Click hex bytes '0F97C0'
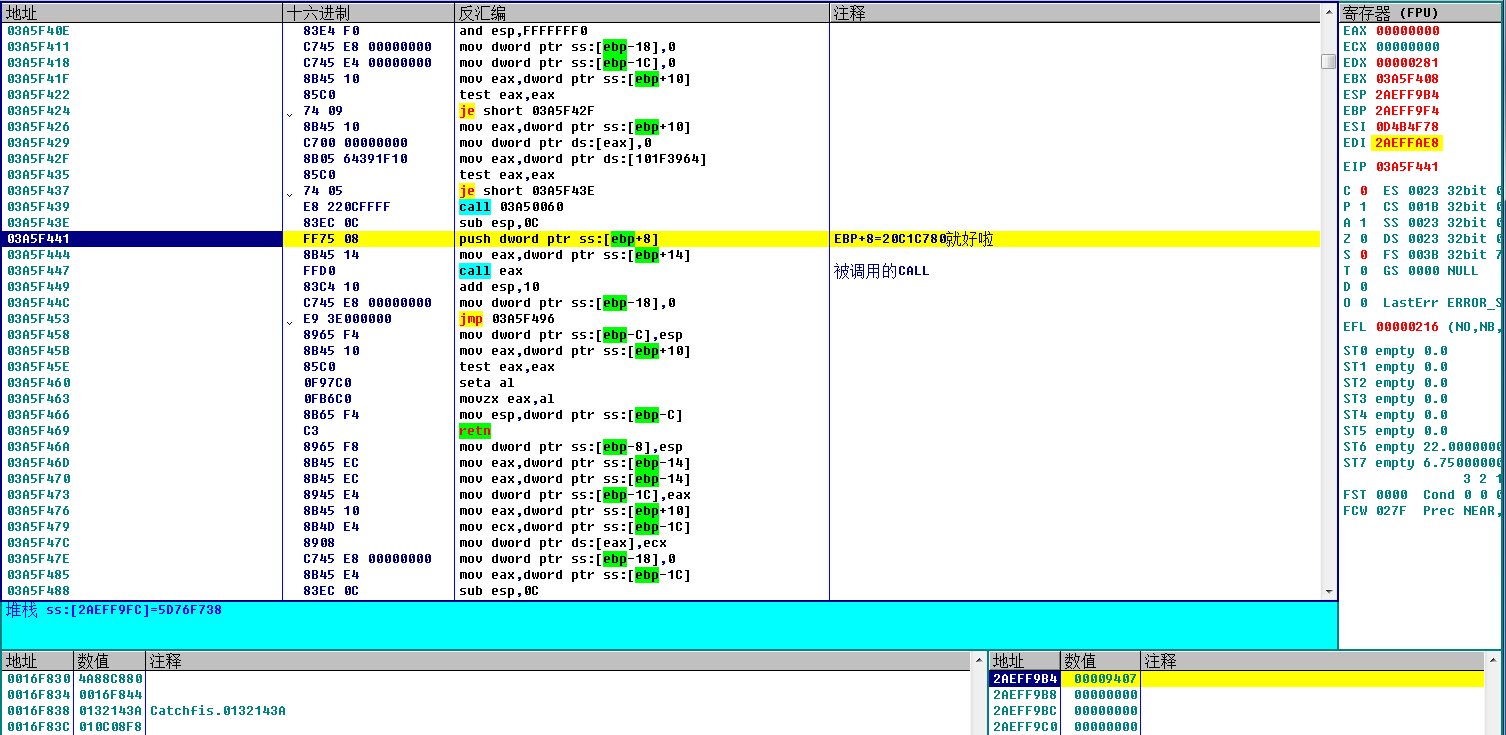 pyautogui.click(x=327, y=383)
